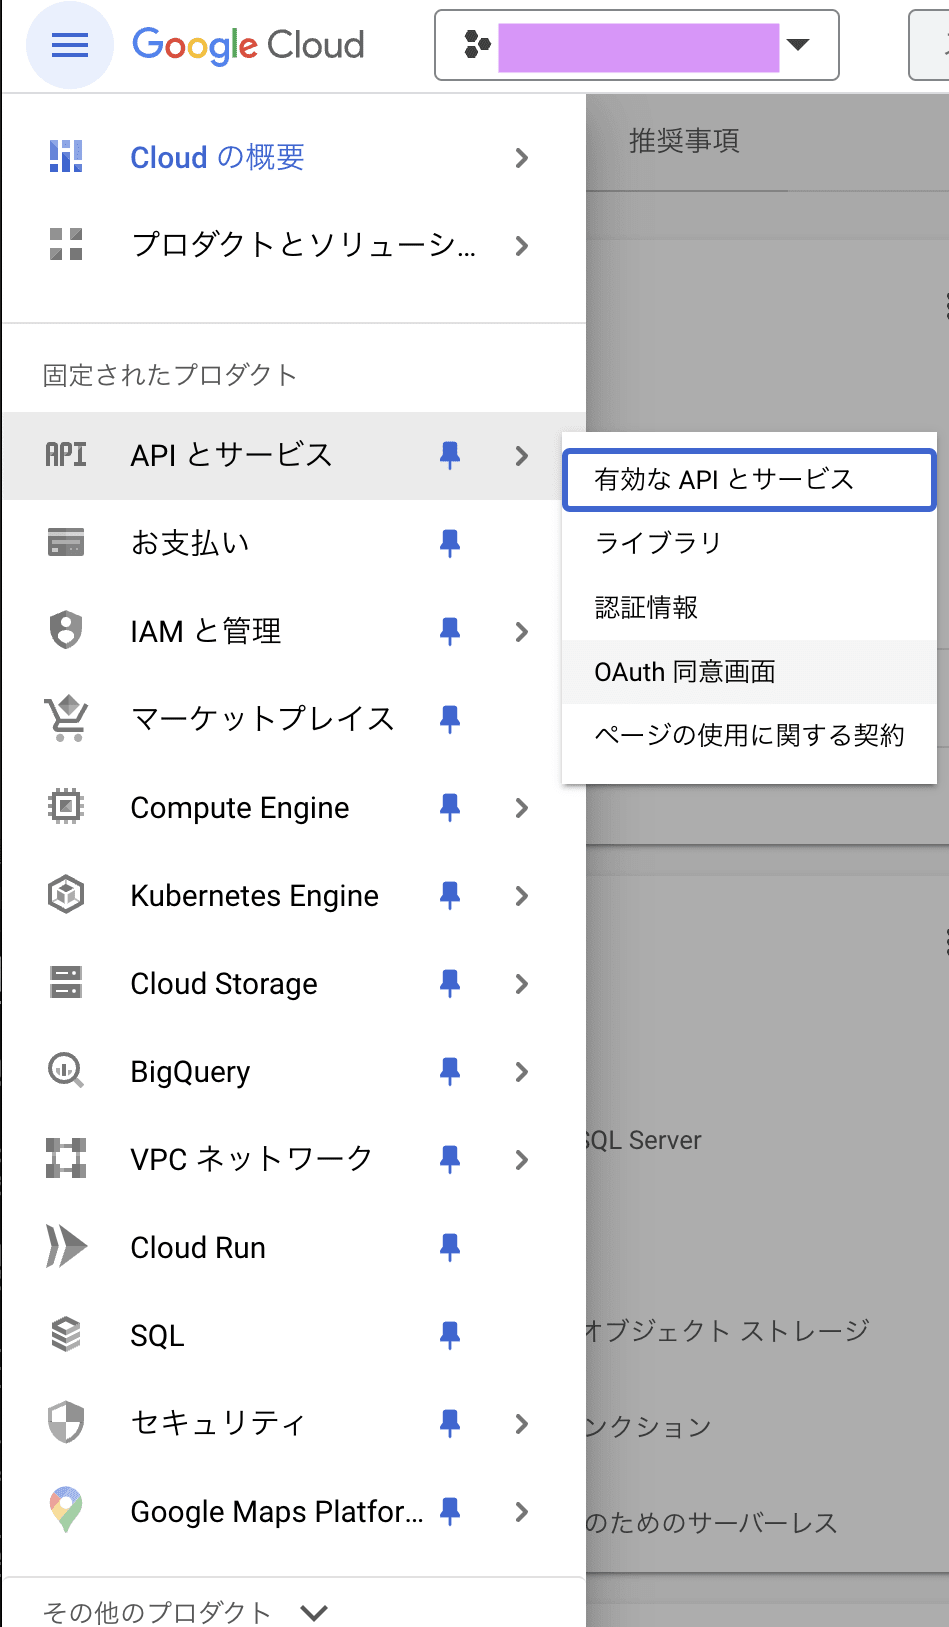The height and width of the screenshot is (1627, 949).
Task: Unpin お支払い with its pin icon
Action: (450, 544)
